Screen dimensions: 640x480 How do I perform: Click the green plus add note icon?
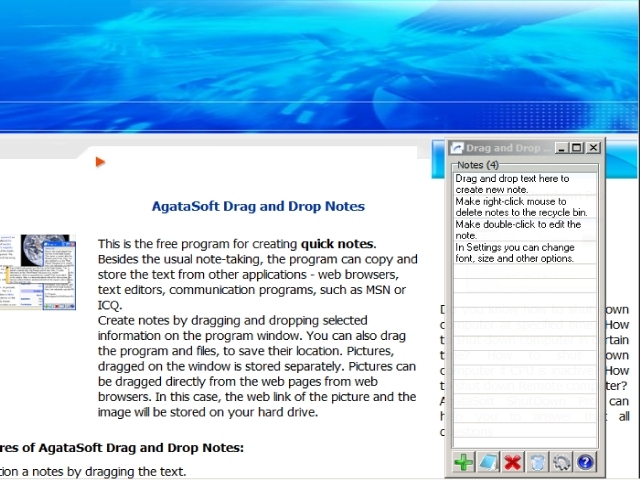[464, 462]
